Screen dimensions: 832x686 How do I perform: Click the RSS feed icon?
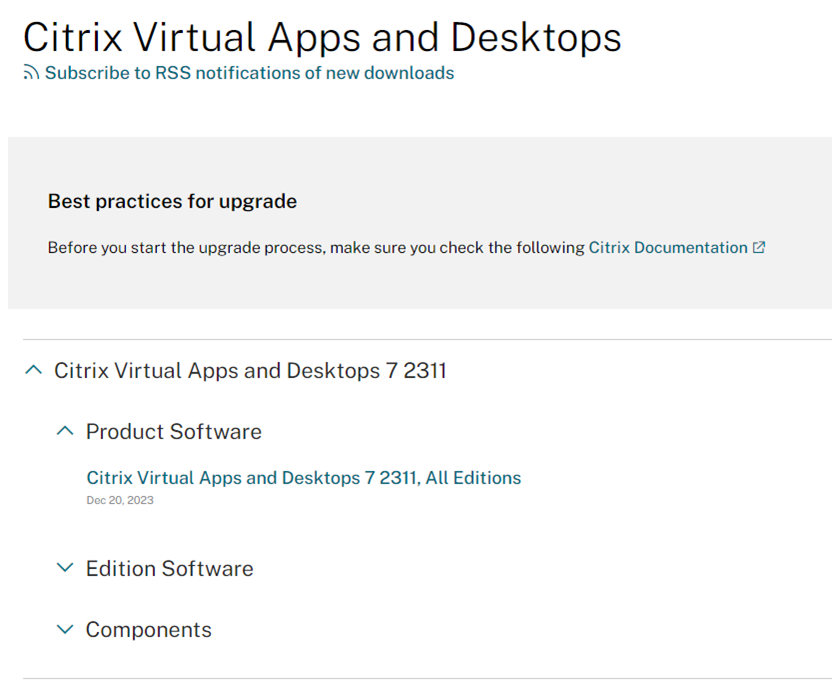[31, 73]
